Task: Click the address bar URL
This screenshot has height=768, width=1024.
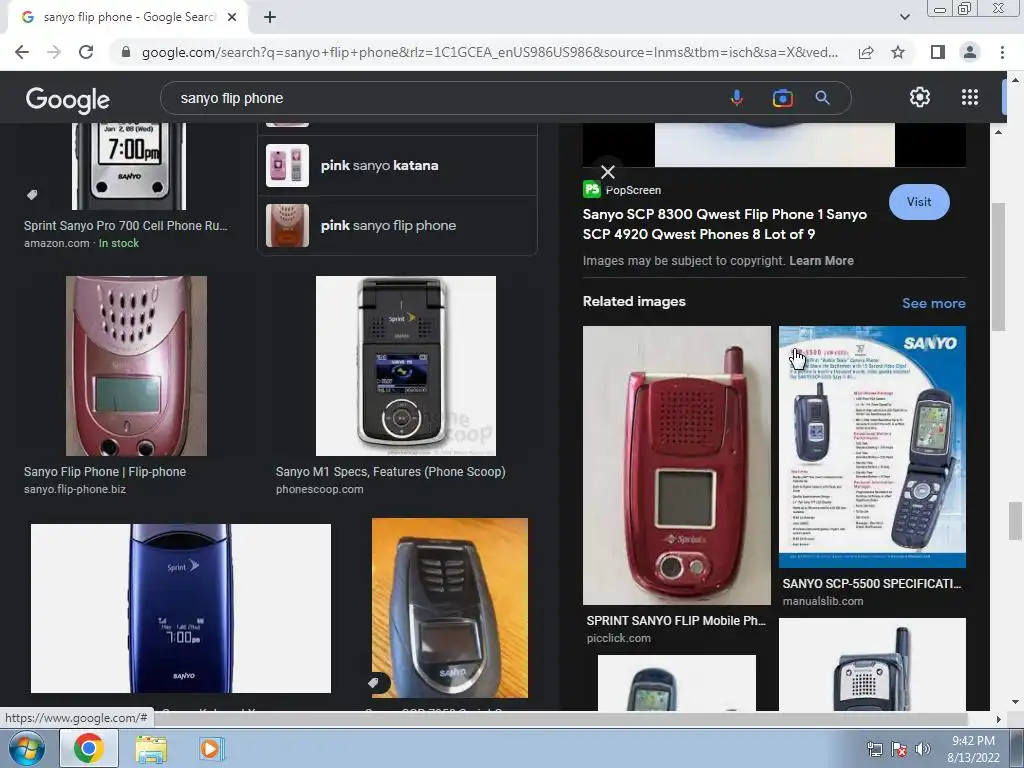Action: point(490,52)
